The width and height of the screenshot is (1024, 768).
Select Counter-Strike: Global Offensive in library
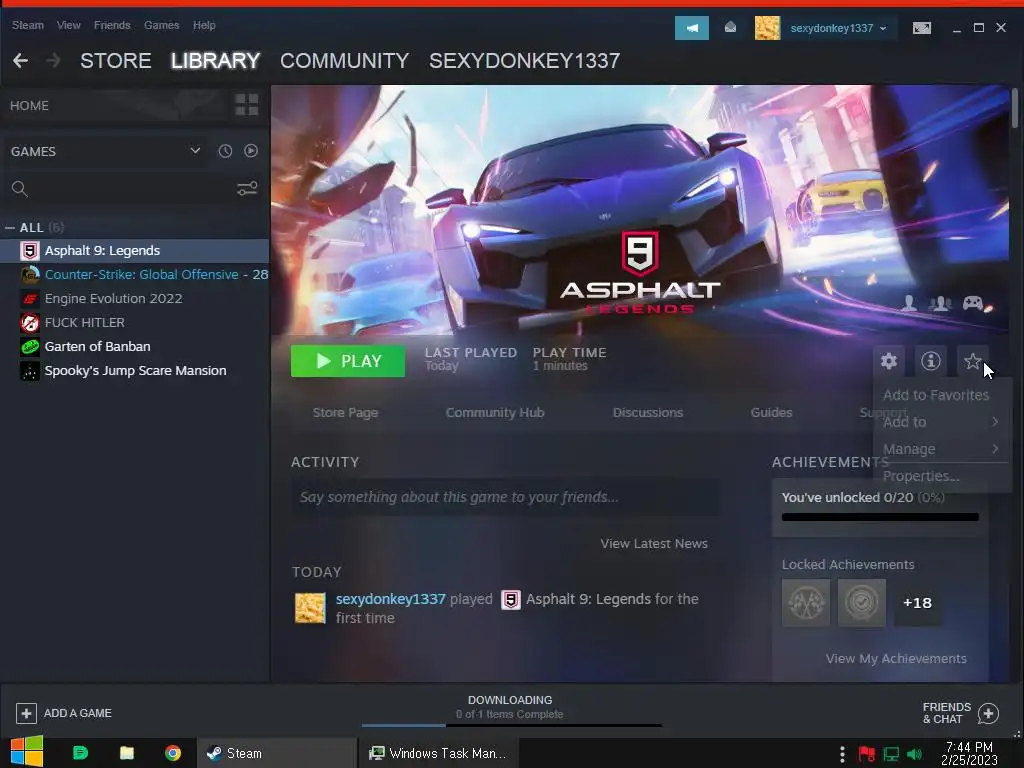coord(135,274)
